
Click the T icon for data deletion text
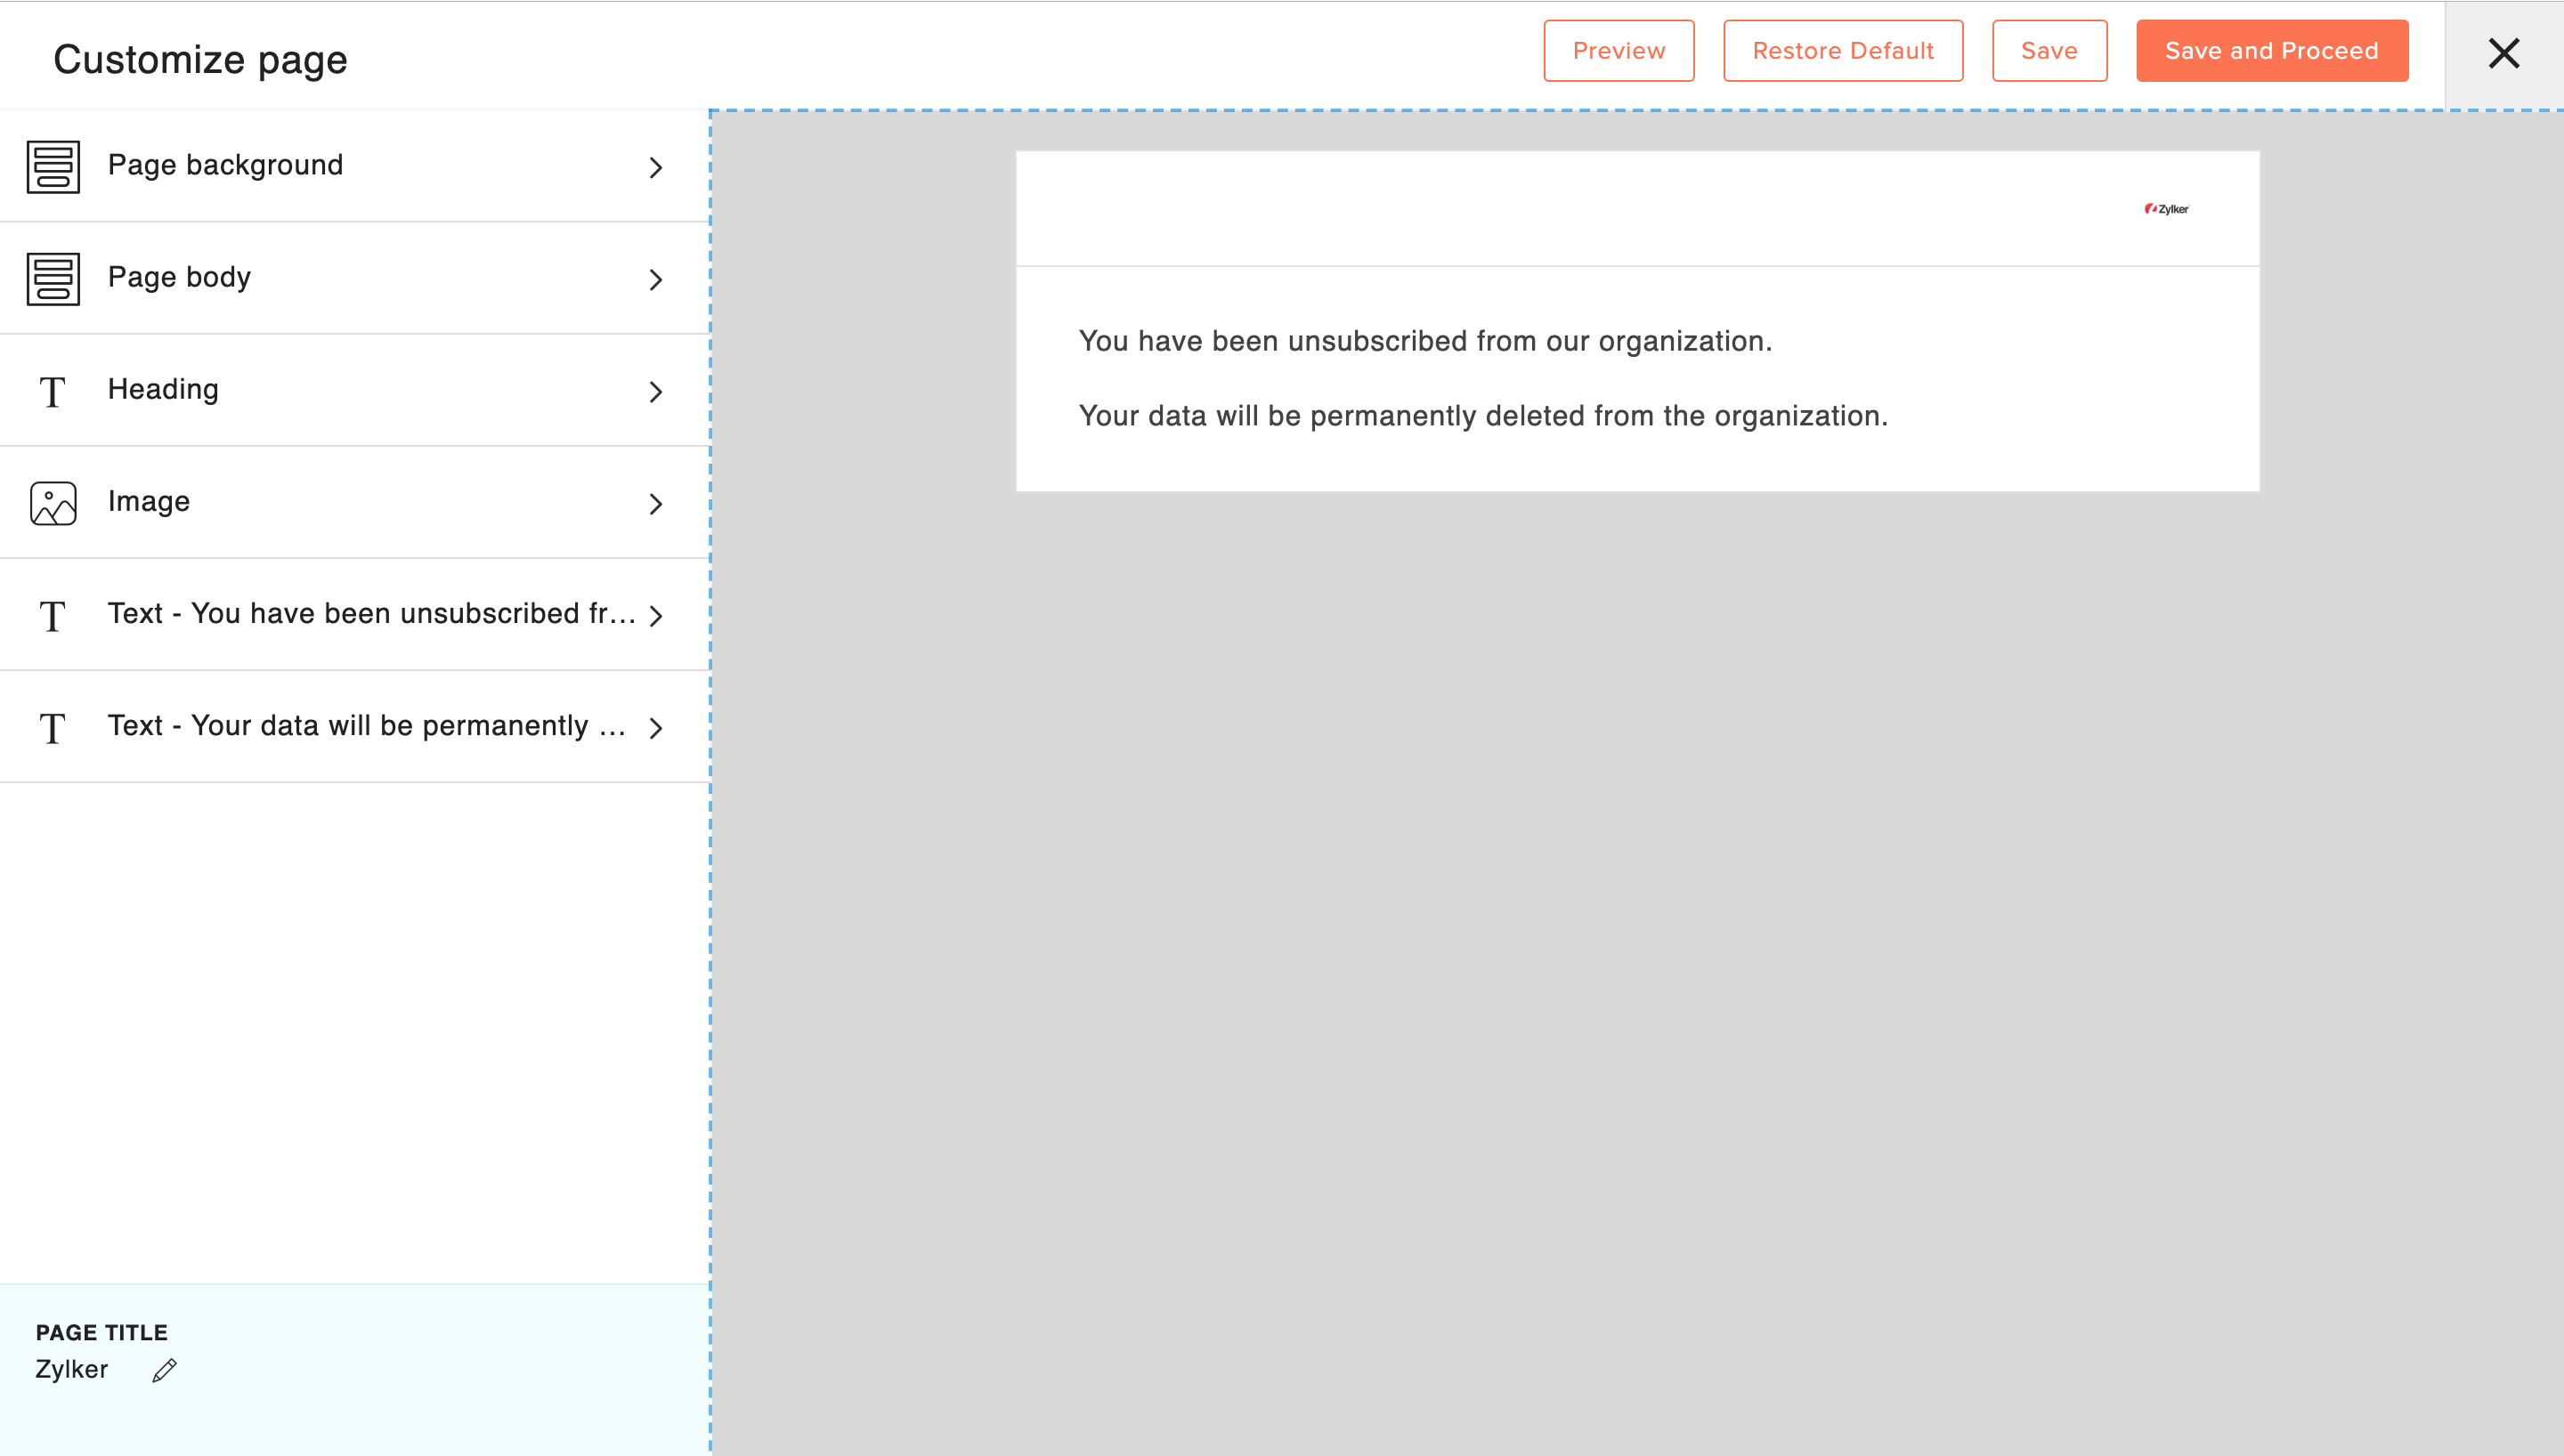click(x=53, y=728)
